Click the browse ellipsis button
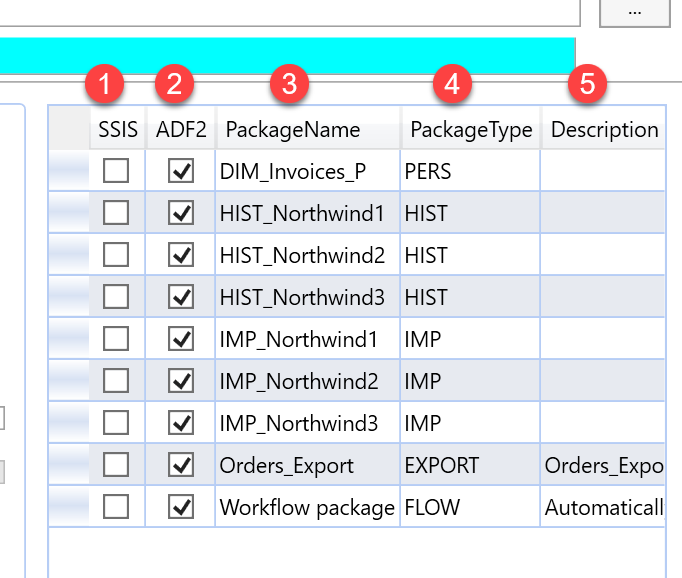 [x=635, y=12]
